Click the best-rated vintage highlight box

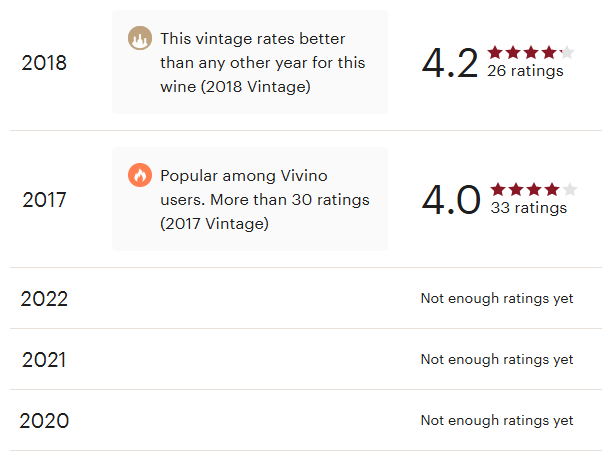tap(250, 63)
